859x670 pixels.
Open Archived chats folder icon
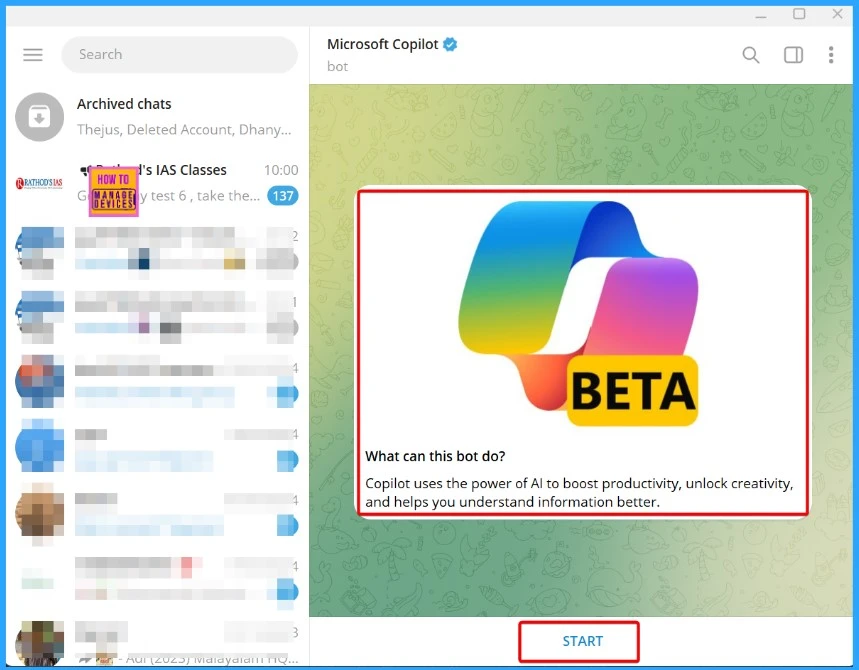click(x=39, y=117)
